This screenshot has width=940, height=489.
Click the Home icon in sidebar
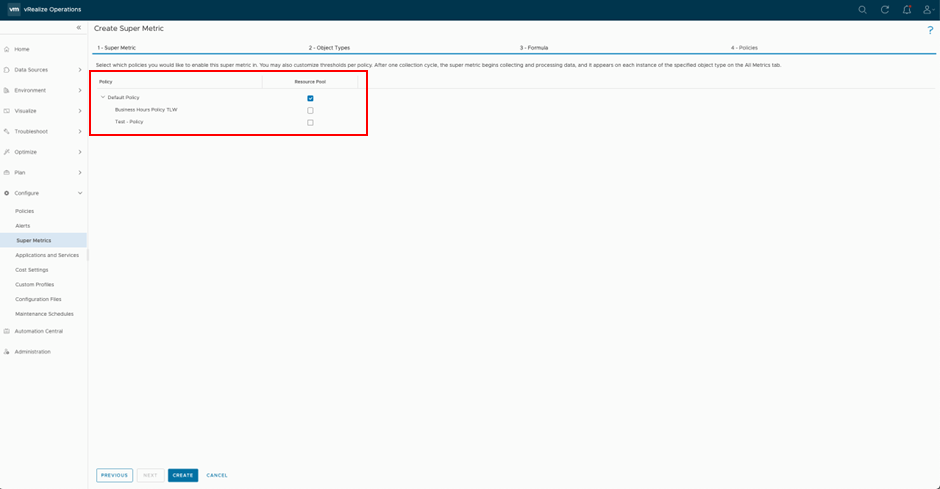click(7, 49)
